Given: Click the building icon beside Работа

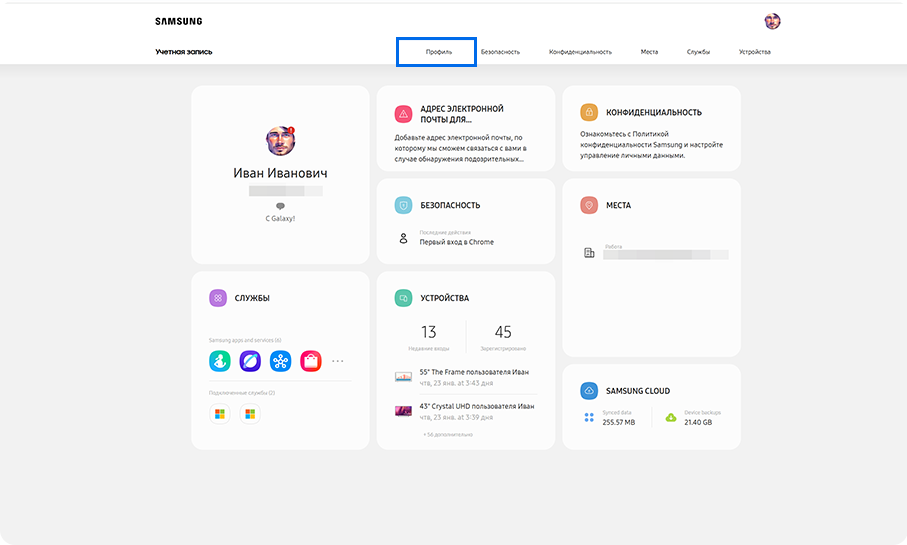Looking at the screenshot, I should (x=589, y=252).
